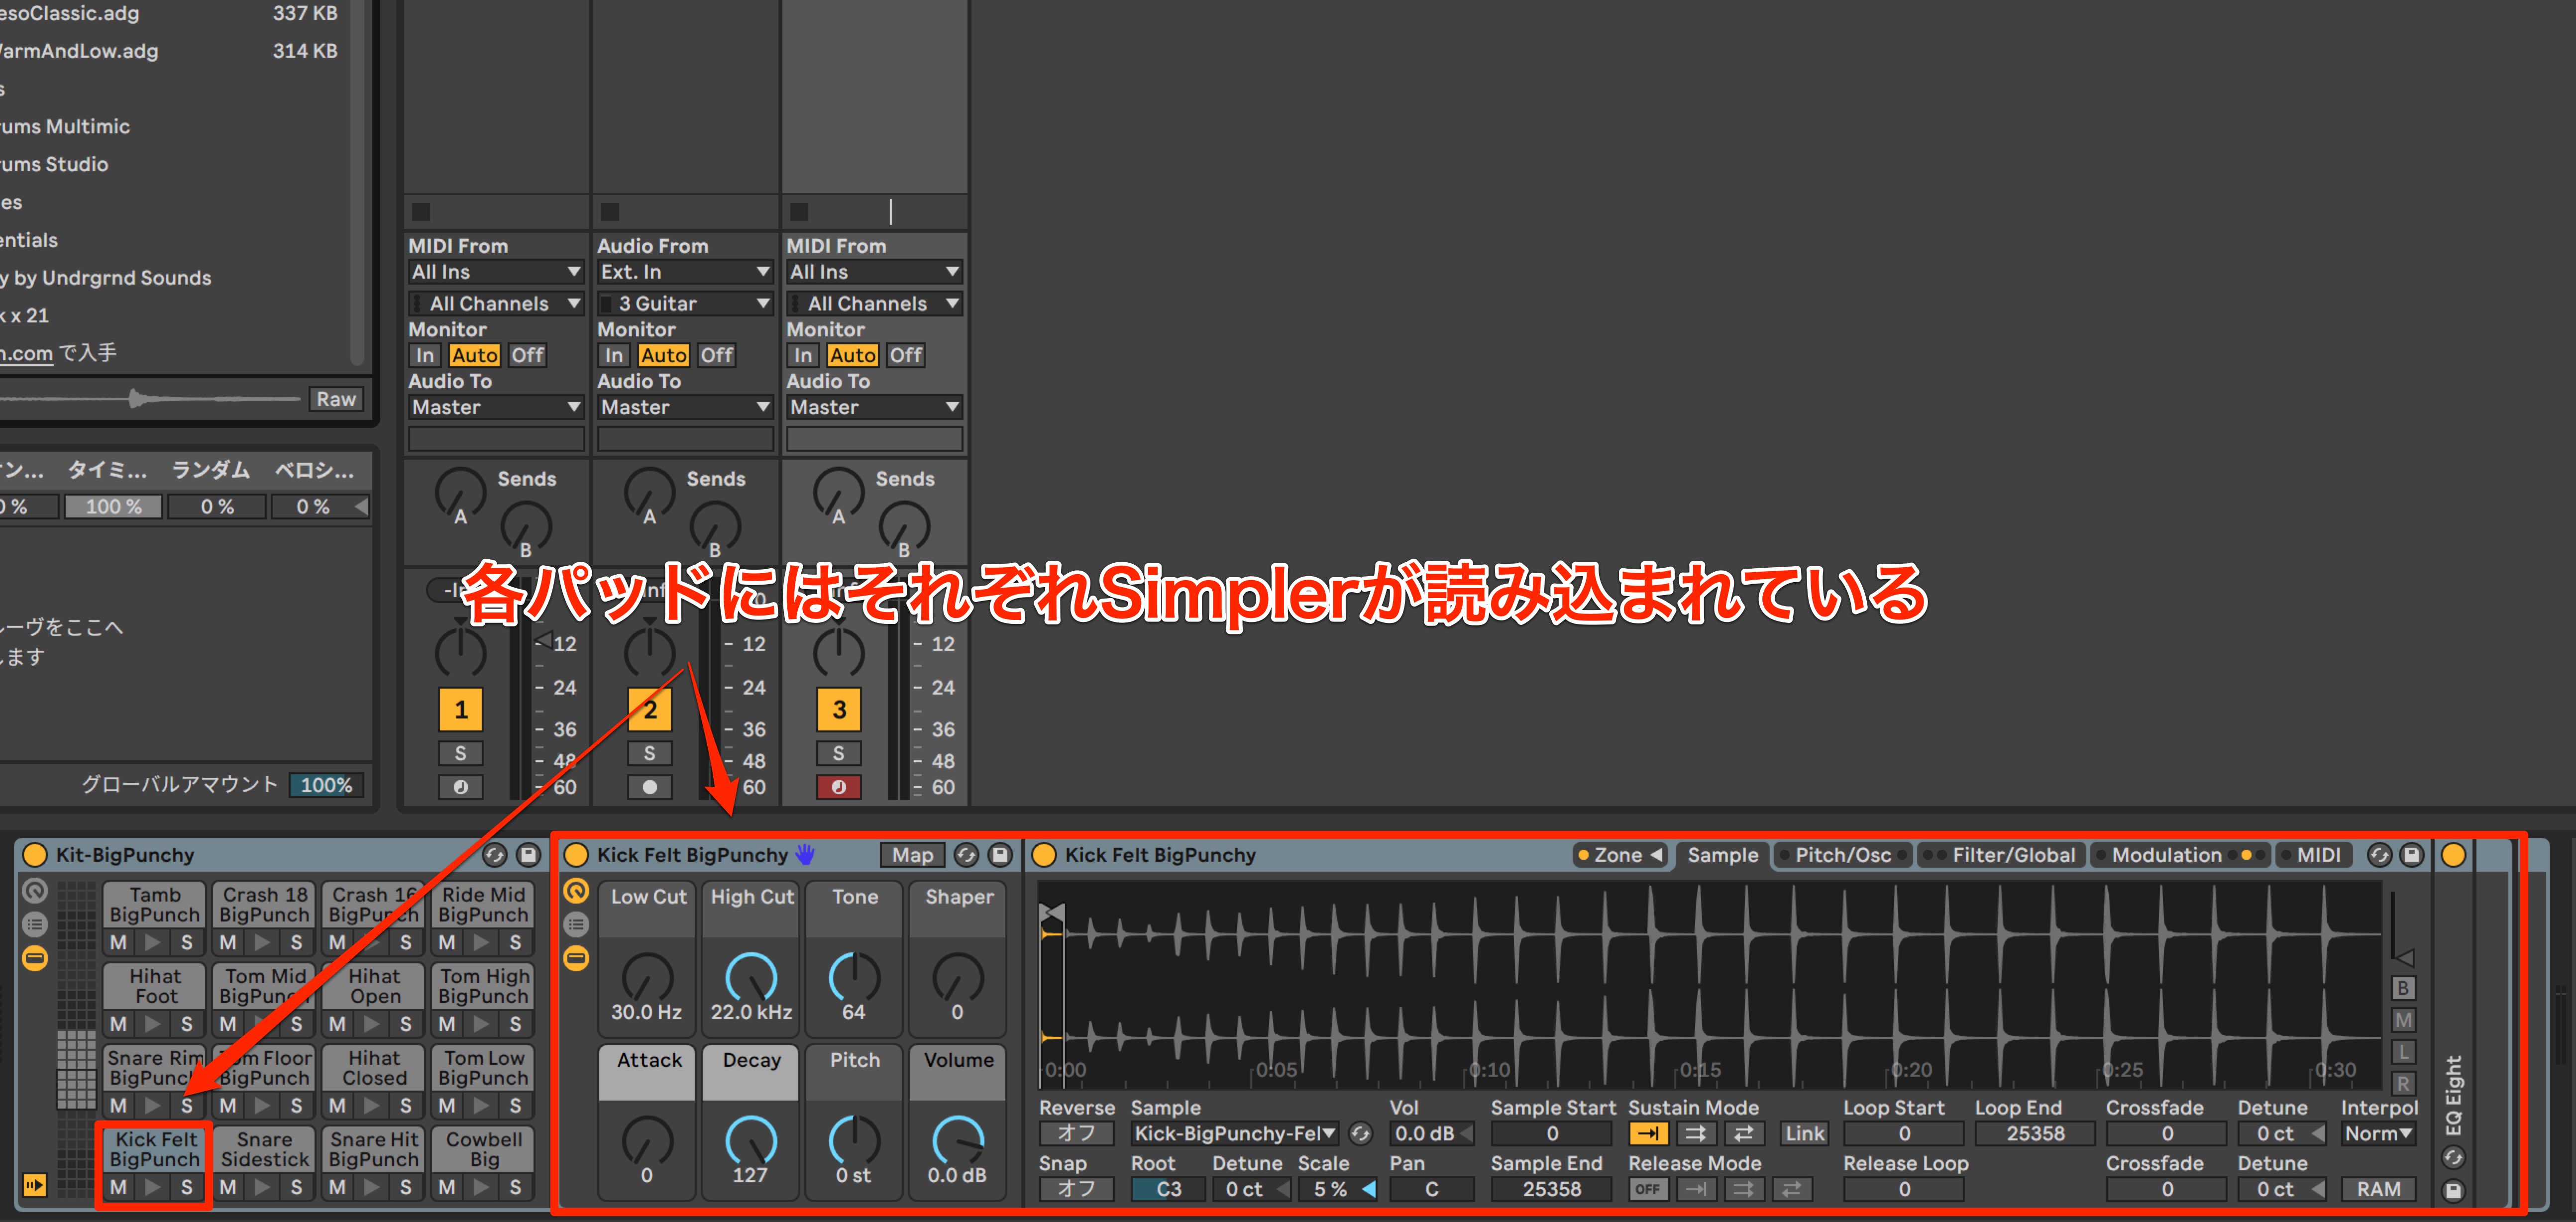Enable the Link button for loop
Viewport: 2576px width, 1222px height.
coord(1805,1134)
